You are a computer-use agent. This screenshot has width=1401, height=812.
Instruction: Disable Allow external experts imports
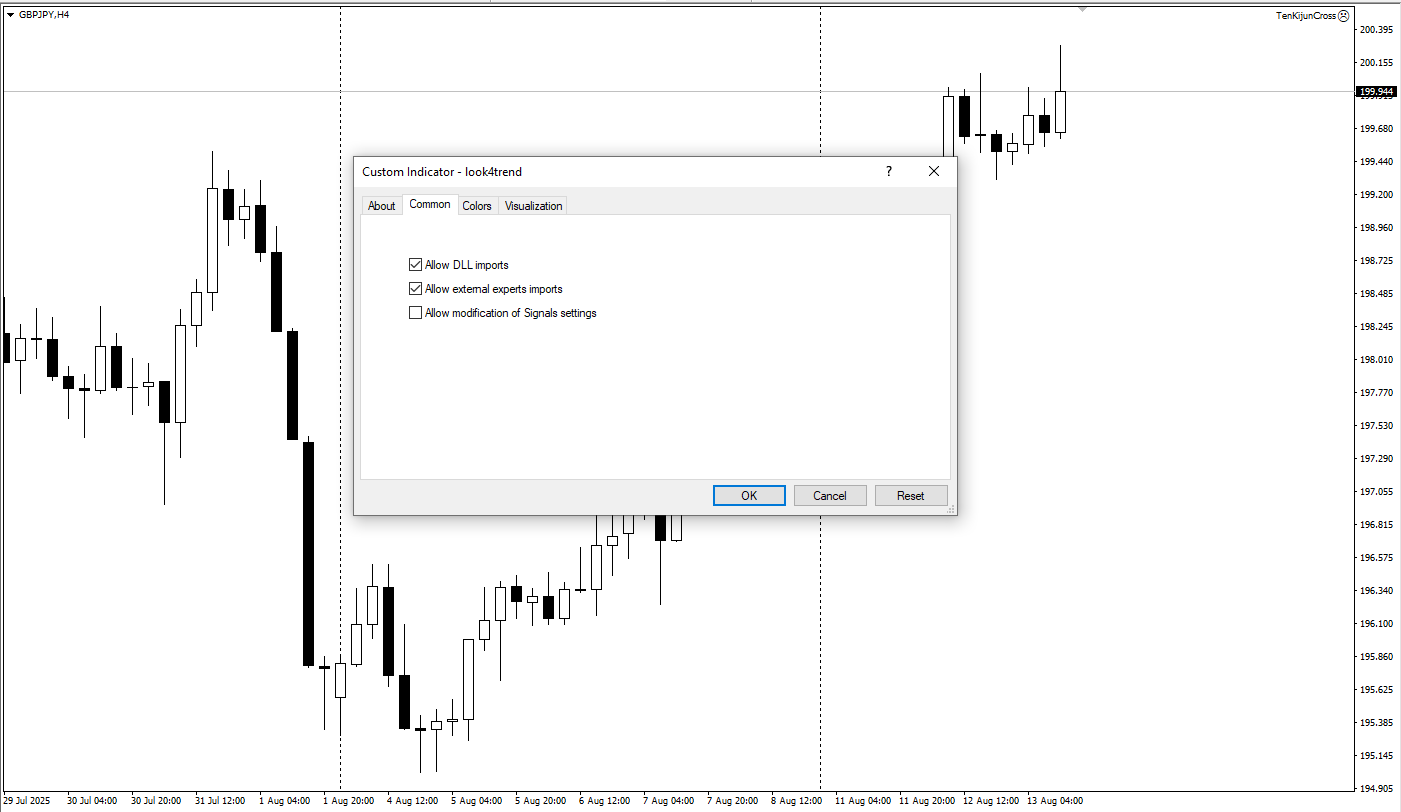click(416, 289)
